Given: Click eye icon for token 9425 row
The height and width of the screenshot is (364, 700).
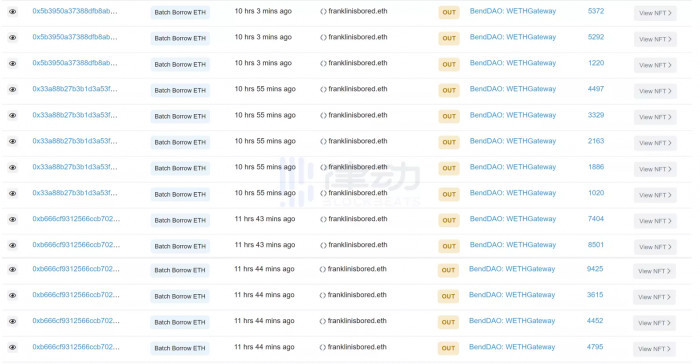Looking at the screenshot, I should (12, 269).
